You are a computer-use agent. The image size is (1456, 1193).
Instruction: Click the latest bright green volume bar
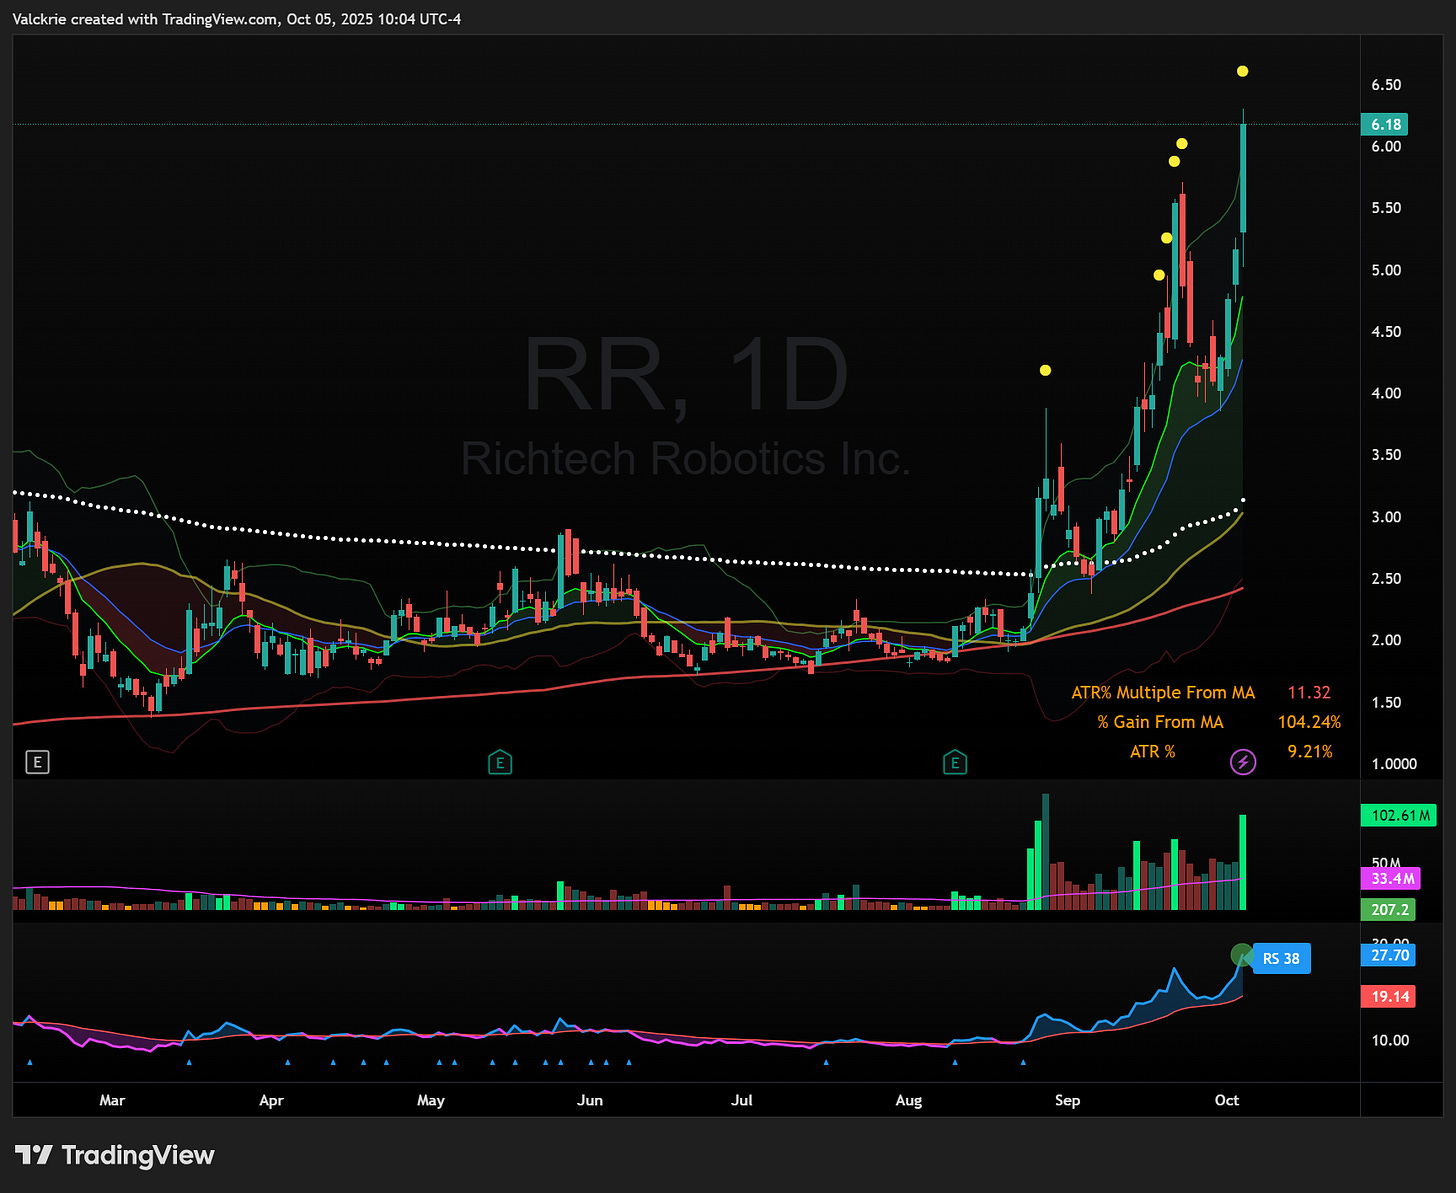click(x=1243, y=862)
